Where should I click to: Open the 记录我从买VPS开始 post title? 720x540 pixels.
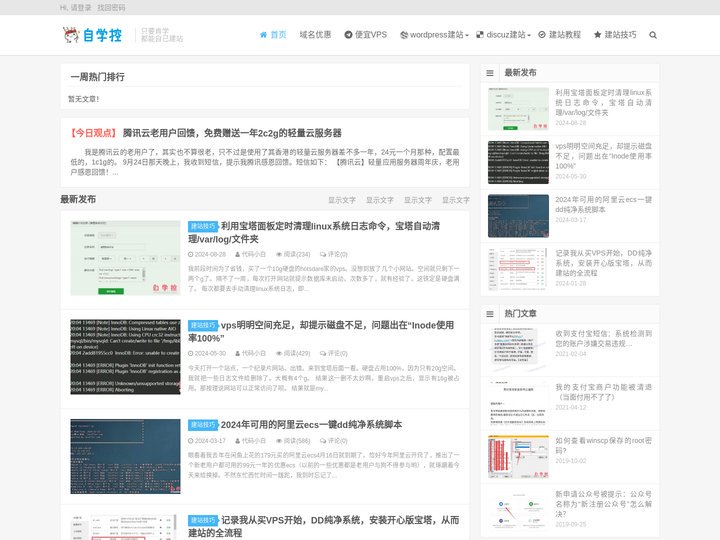pyautogui.click(x=324, y=526)
